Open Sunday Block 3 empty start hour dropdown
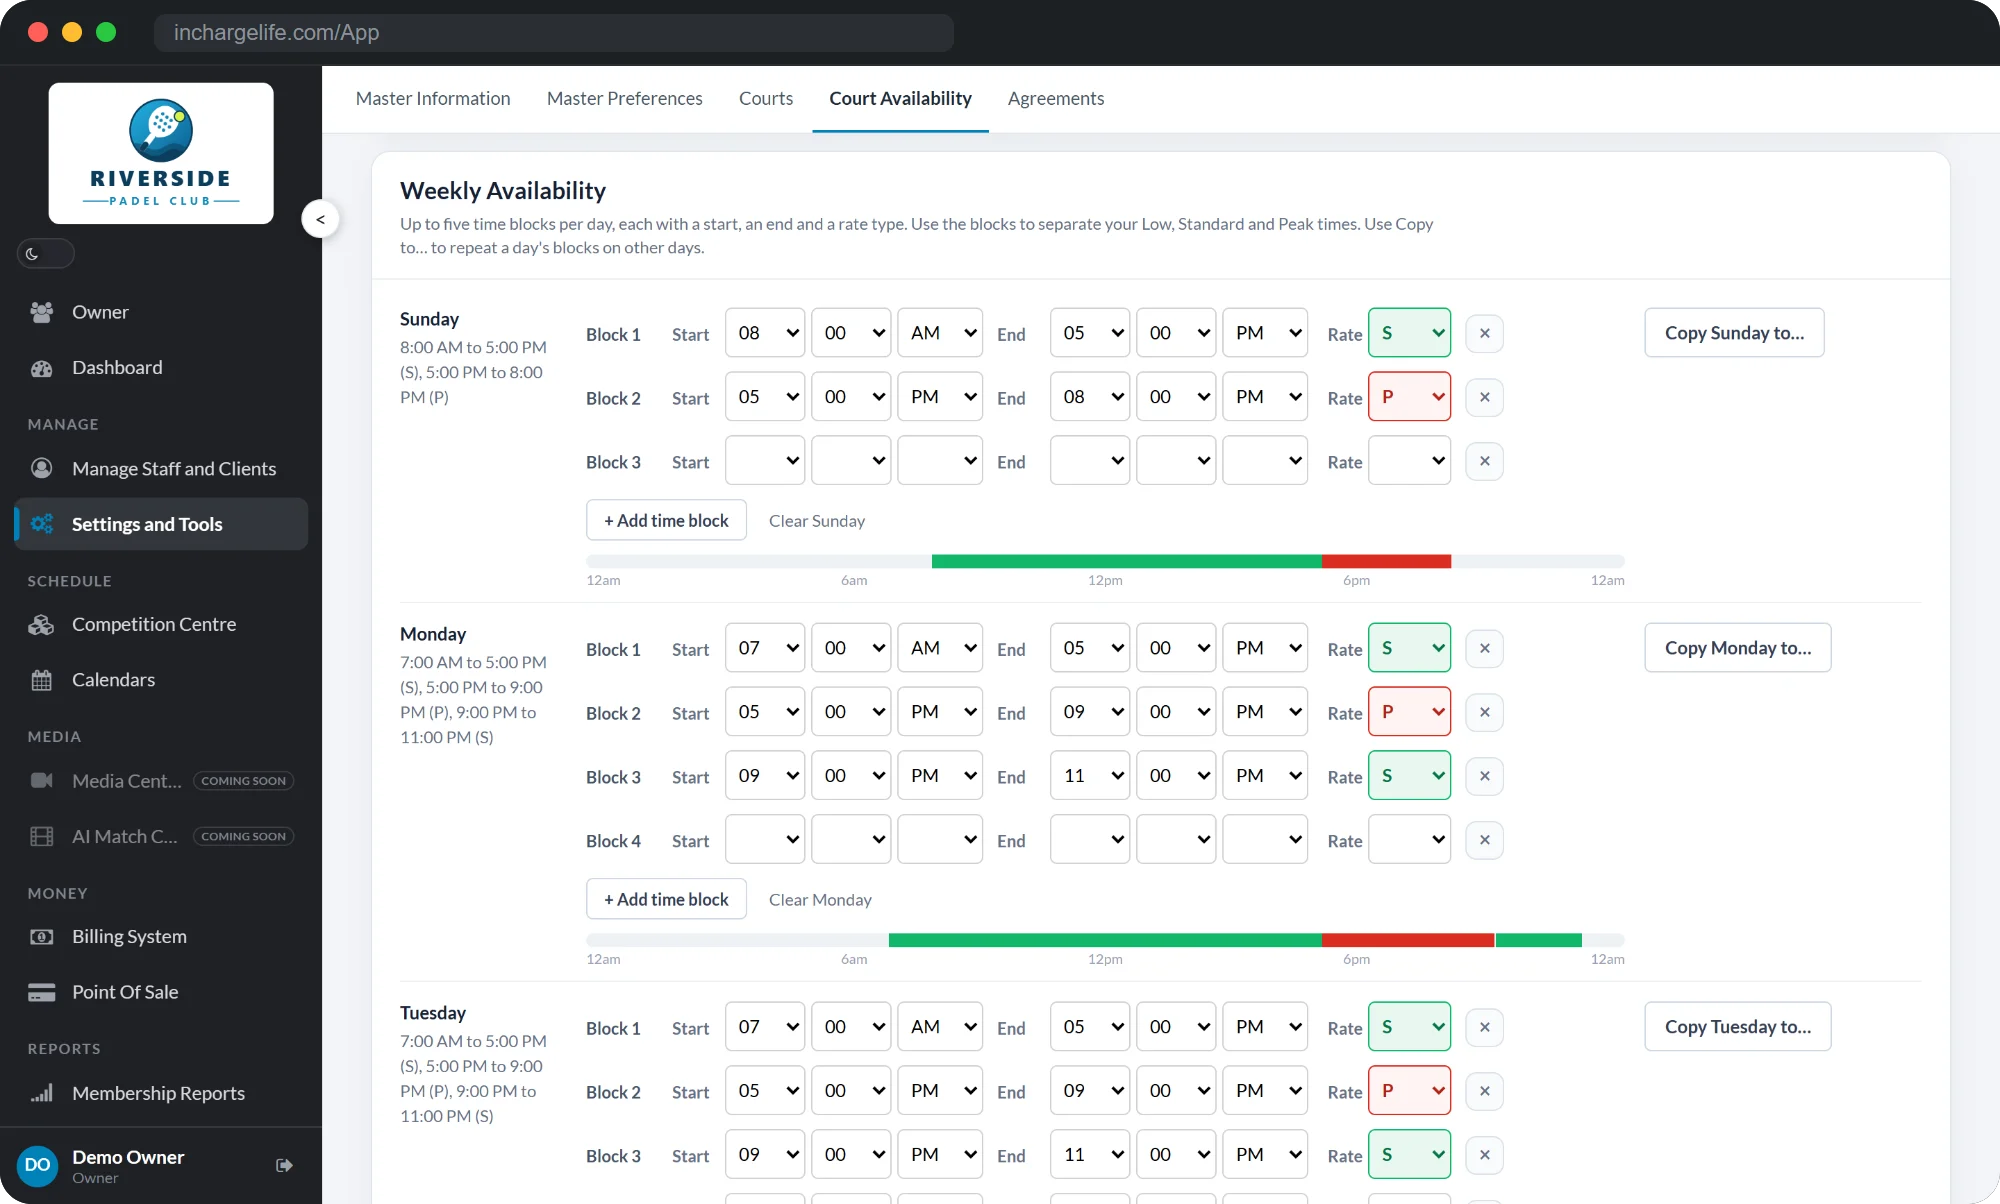The width and height of the screenshot is (2000, 1204). 765,461
